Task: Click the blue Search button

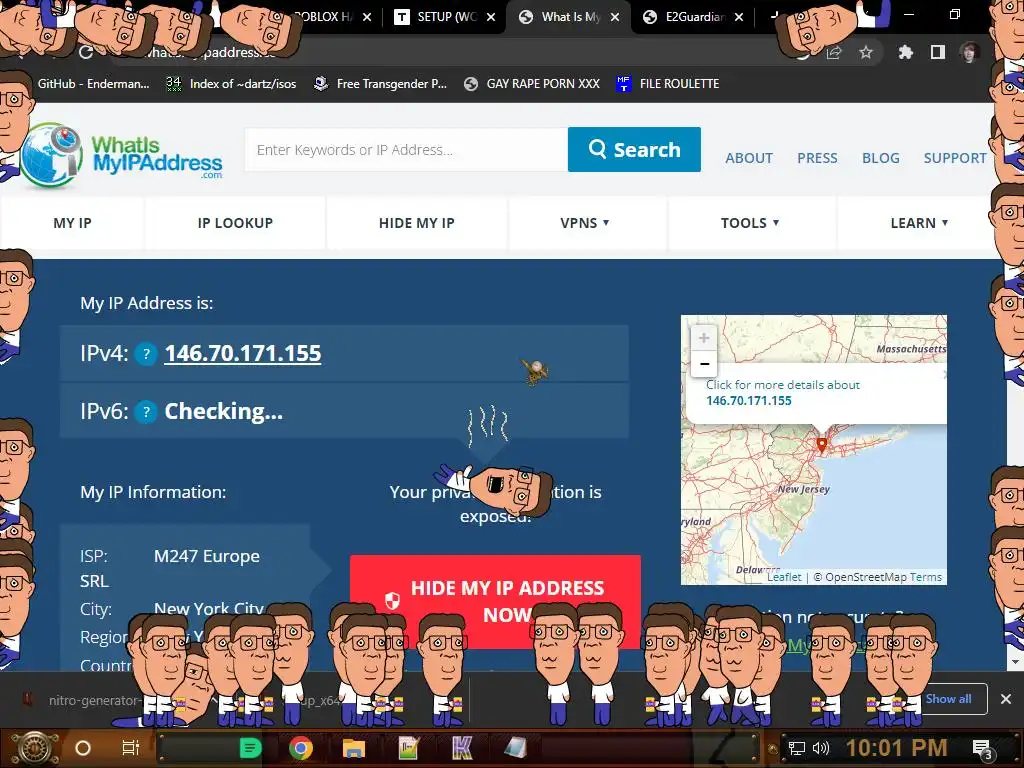Action: click(634, 150)
